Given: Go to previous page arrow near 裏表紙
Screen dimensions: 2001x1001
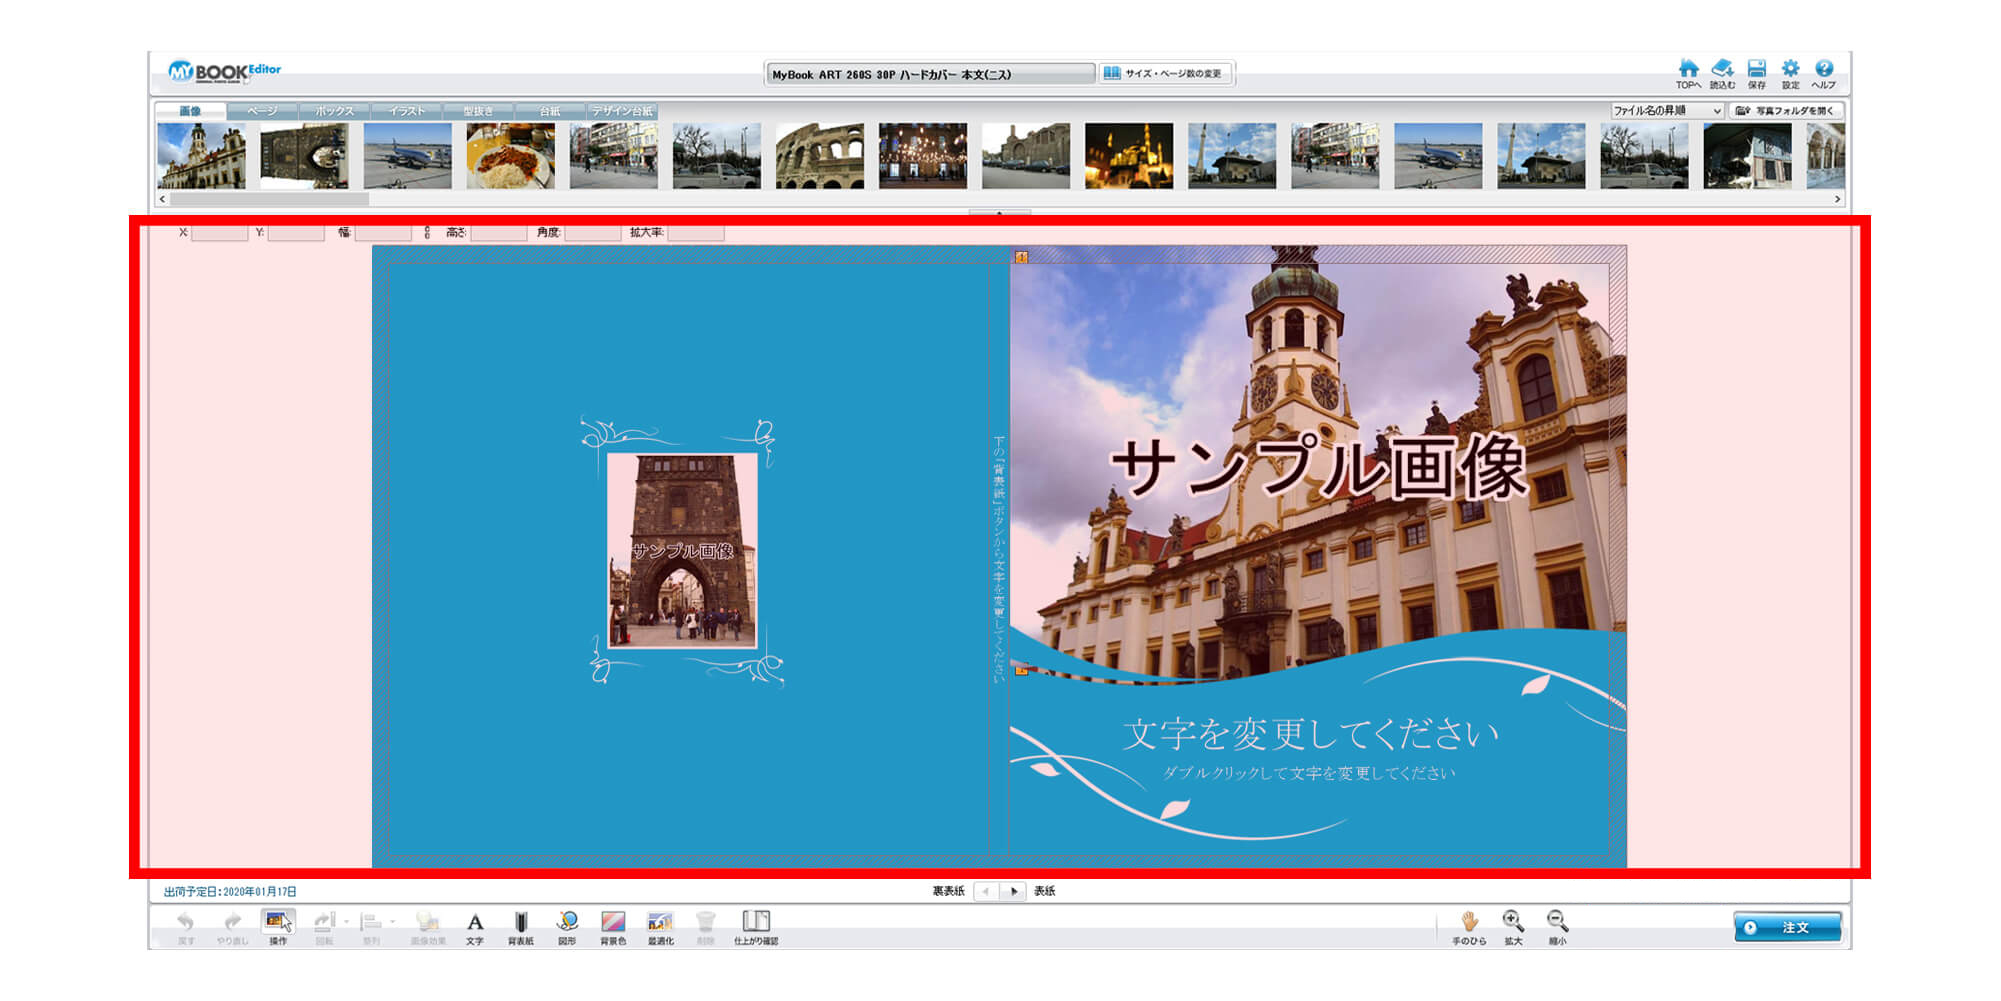Looking at the screenshot, I should pos(985,891).
